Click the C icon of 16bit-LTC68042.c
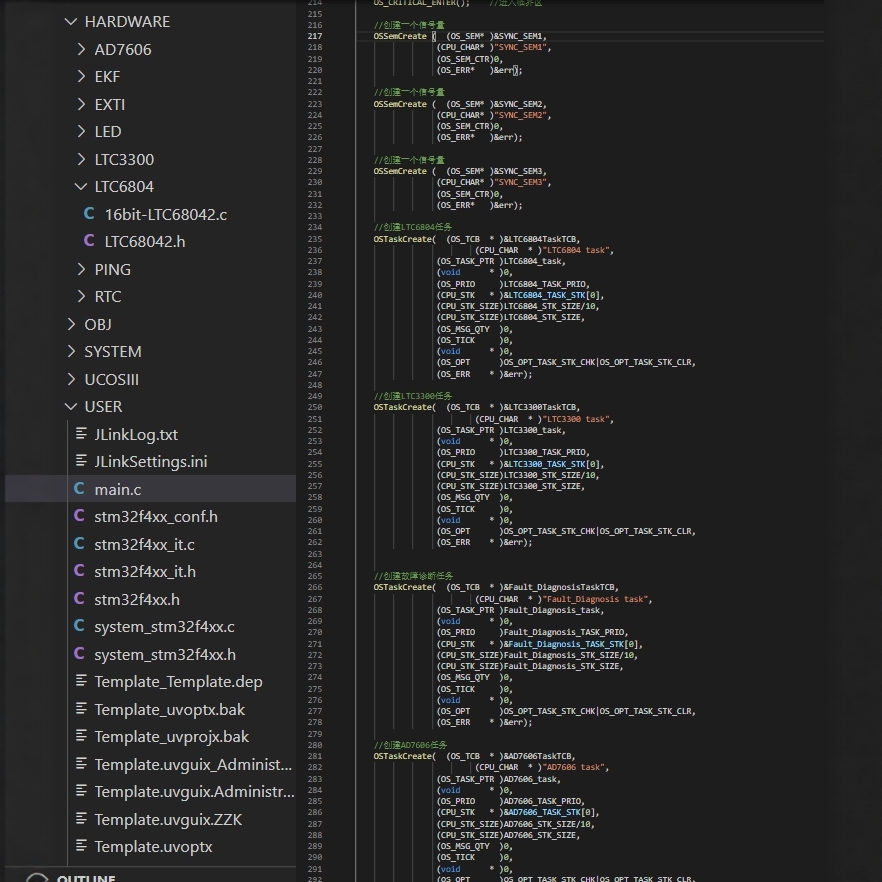Image resolution: width=882 pixels, height=882 pixels. pos(89,214)
